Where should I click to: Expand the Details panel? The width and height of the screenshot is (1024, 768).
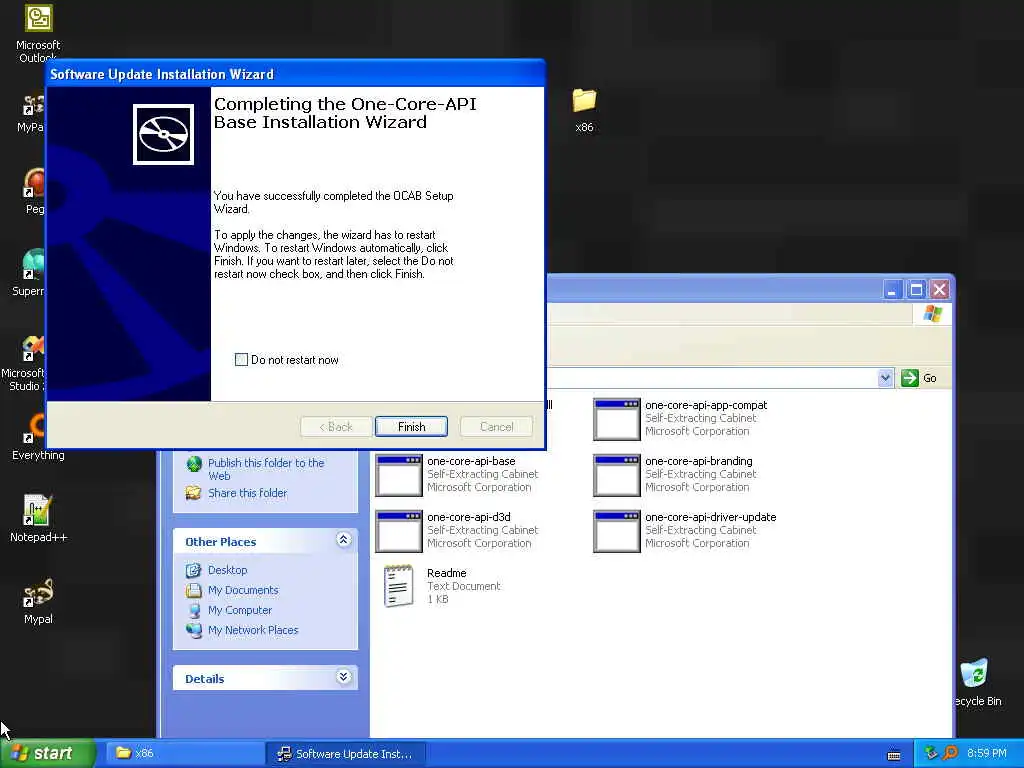click(344, 677)
